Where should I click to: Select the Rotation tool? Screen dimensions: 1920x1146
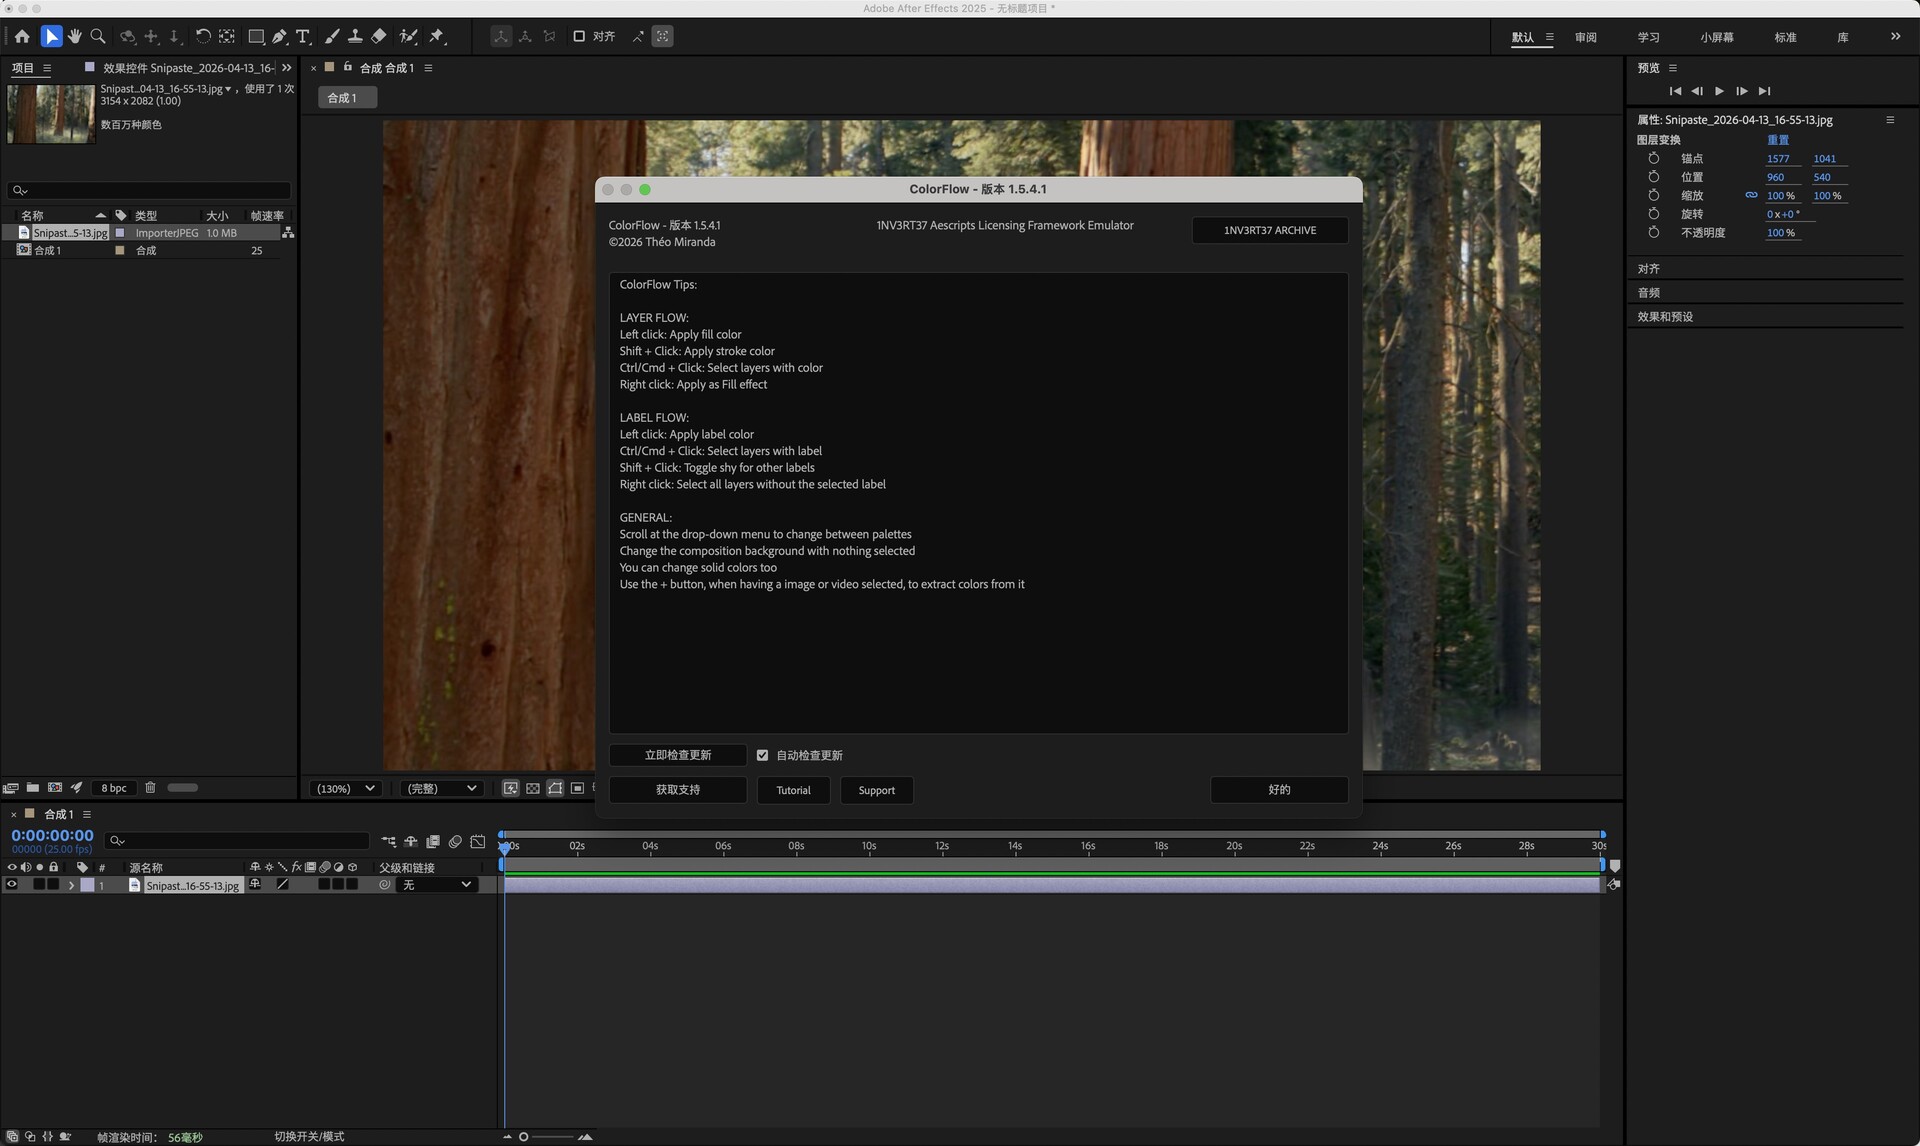tap(202, 36)
